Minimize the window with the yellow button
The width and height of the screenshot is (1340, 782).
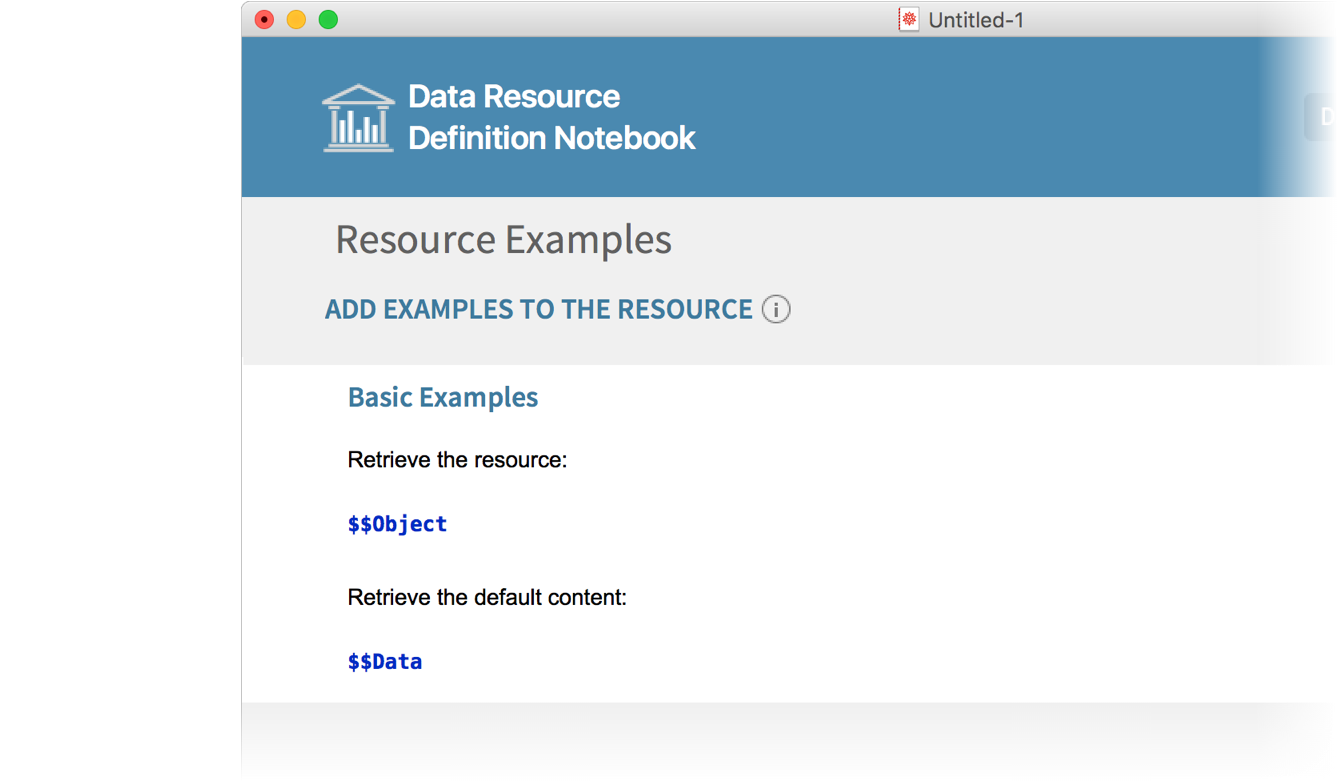coord(296,20)
